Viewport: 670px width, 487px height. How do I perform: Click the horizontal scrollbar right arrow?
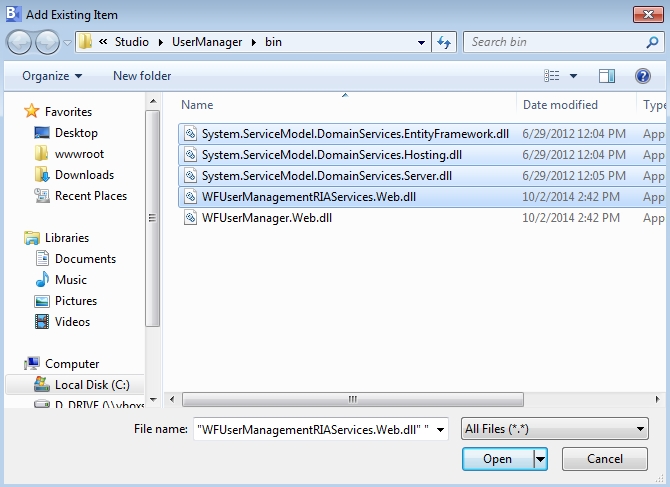pos(657,399)
